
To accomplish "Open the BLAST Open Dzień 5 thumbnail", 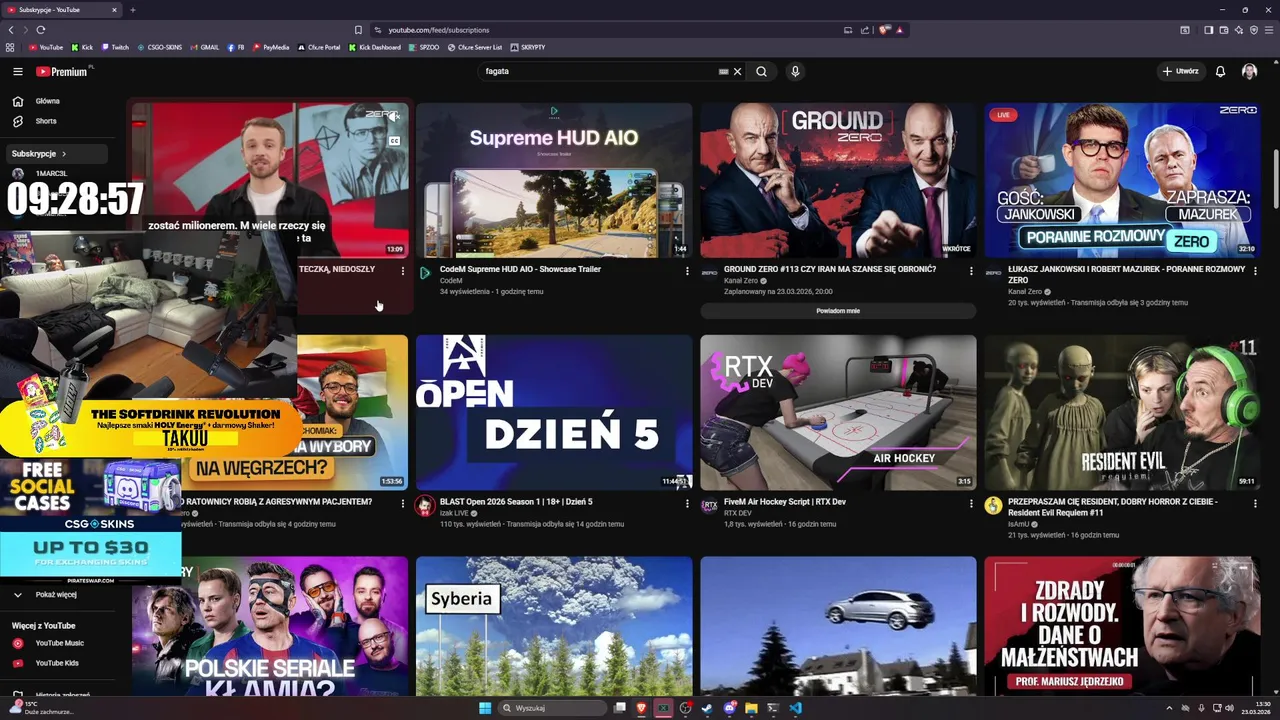I will 554,412.
